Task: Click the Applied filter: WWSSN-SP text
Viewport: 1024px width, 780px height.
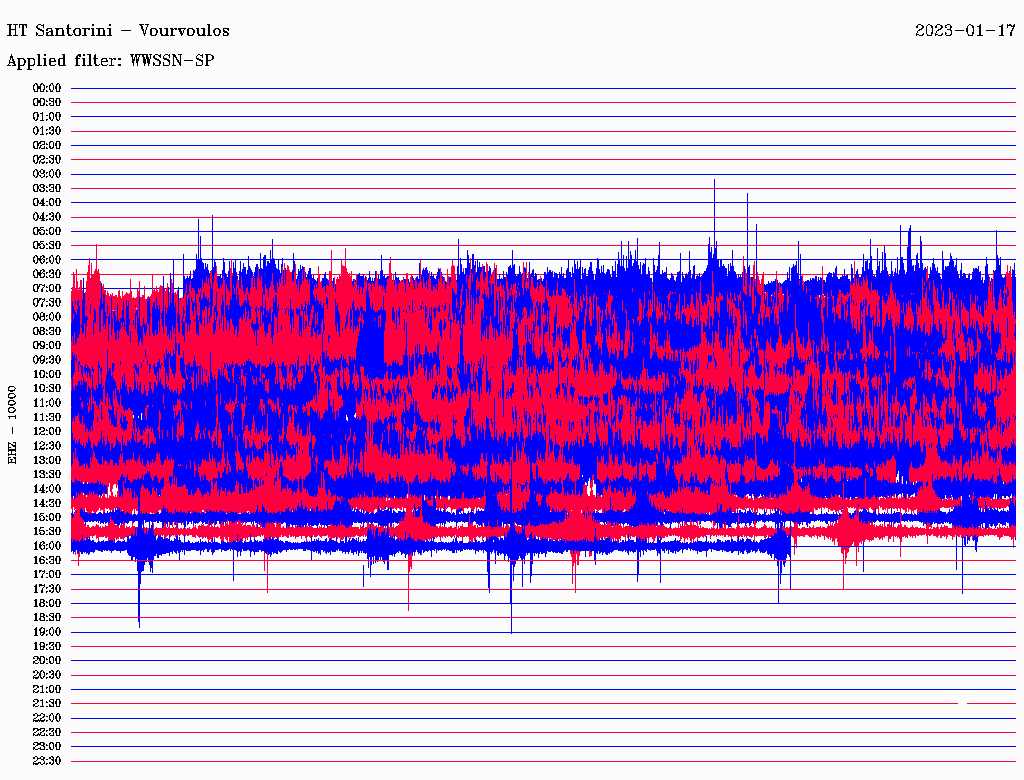Action: click(110, 60)
